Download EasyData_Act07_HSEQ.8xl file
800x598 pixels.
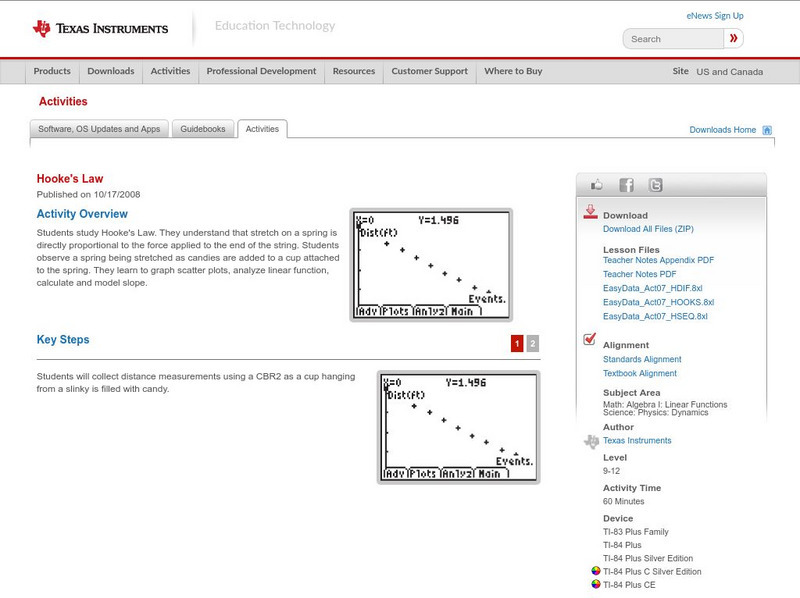point(655,316)
